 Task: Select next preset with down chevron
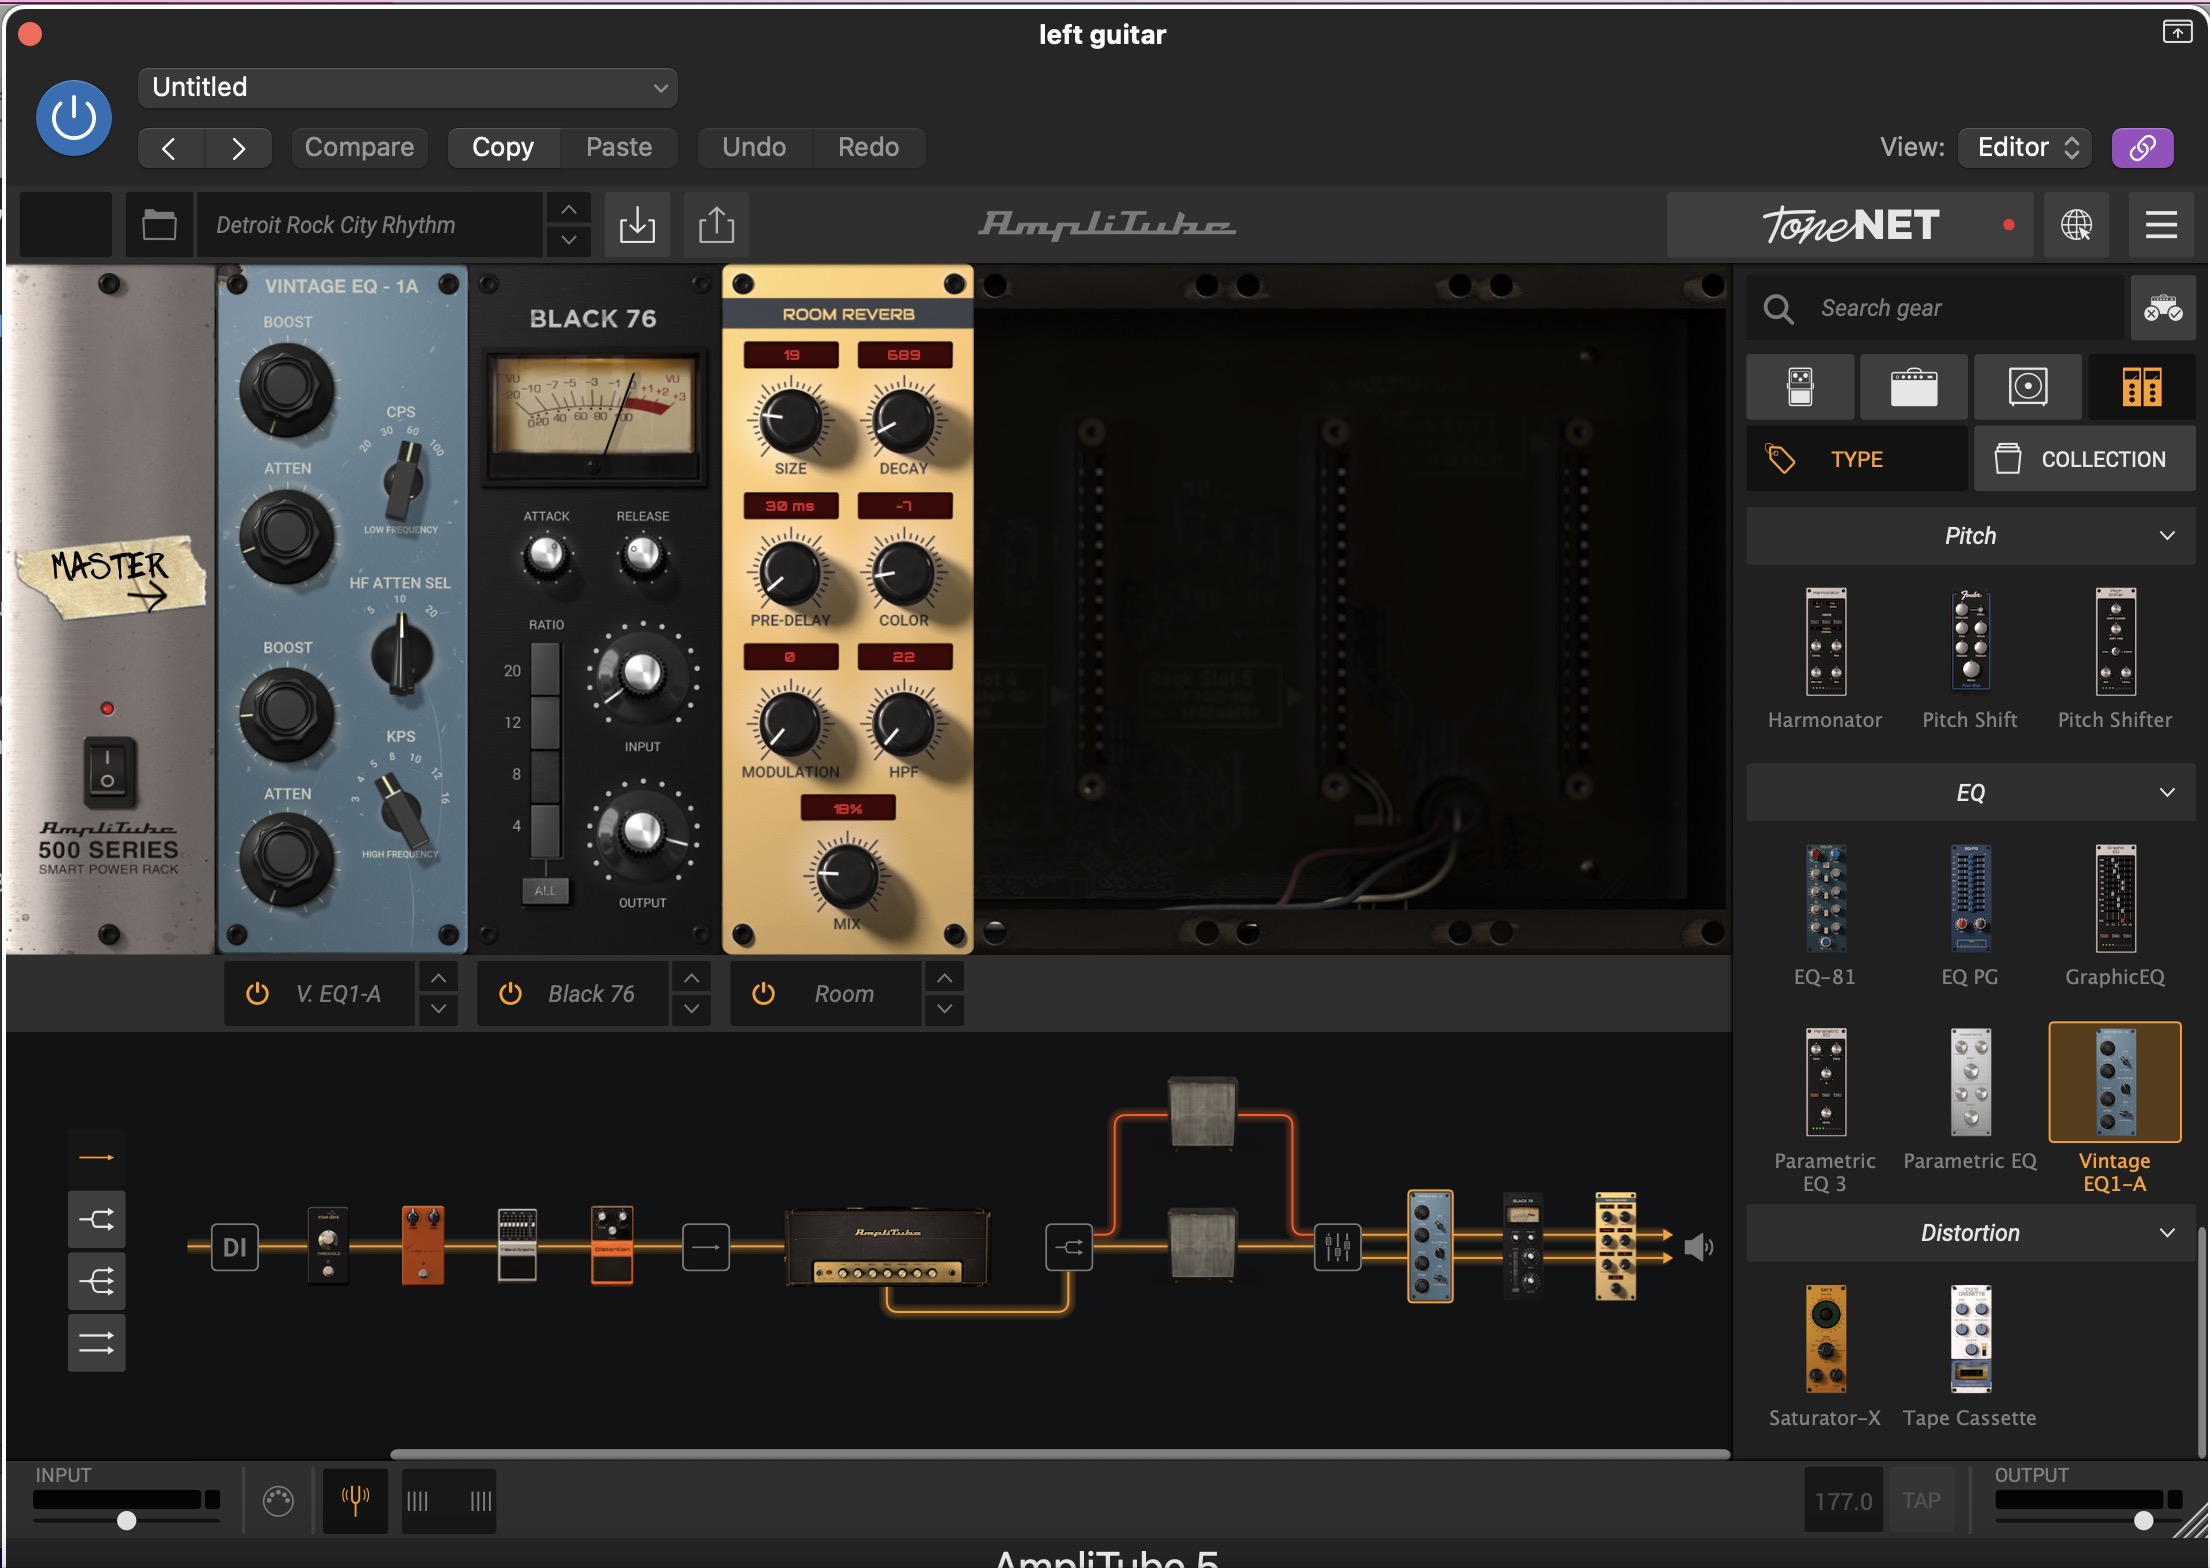(x=568, y=240)
